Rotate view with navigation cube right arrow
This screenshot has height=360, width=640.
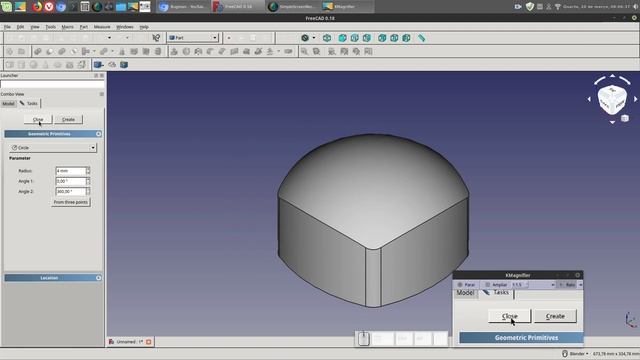click(636, 99)
